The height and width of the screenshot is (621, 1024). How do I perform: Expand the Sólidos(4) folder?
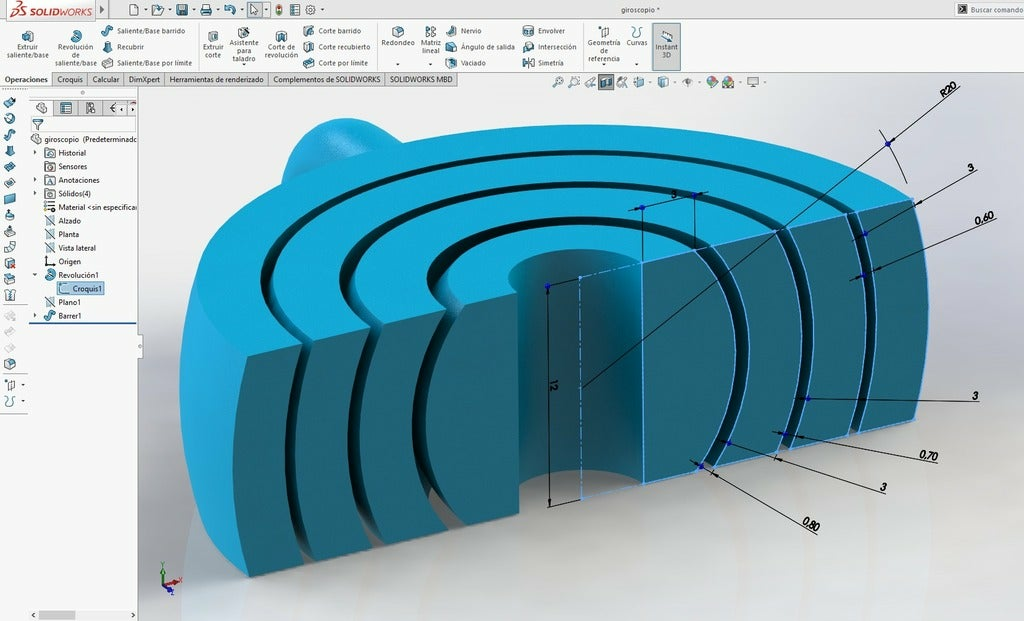click(35, 193)
